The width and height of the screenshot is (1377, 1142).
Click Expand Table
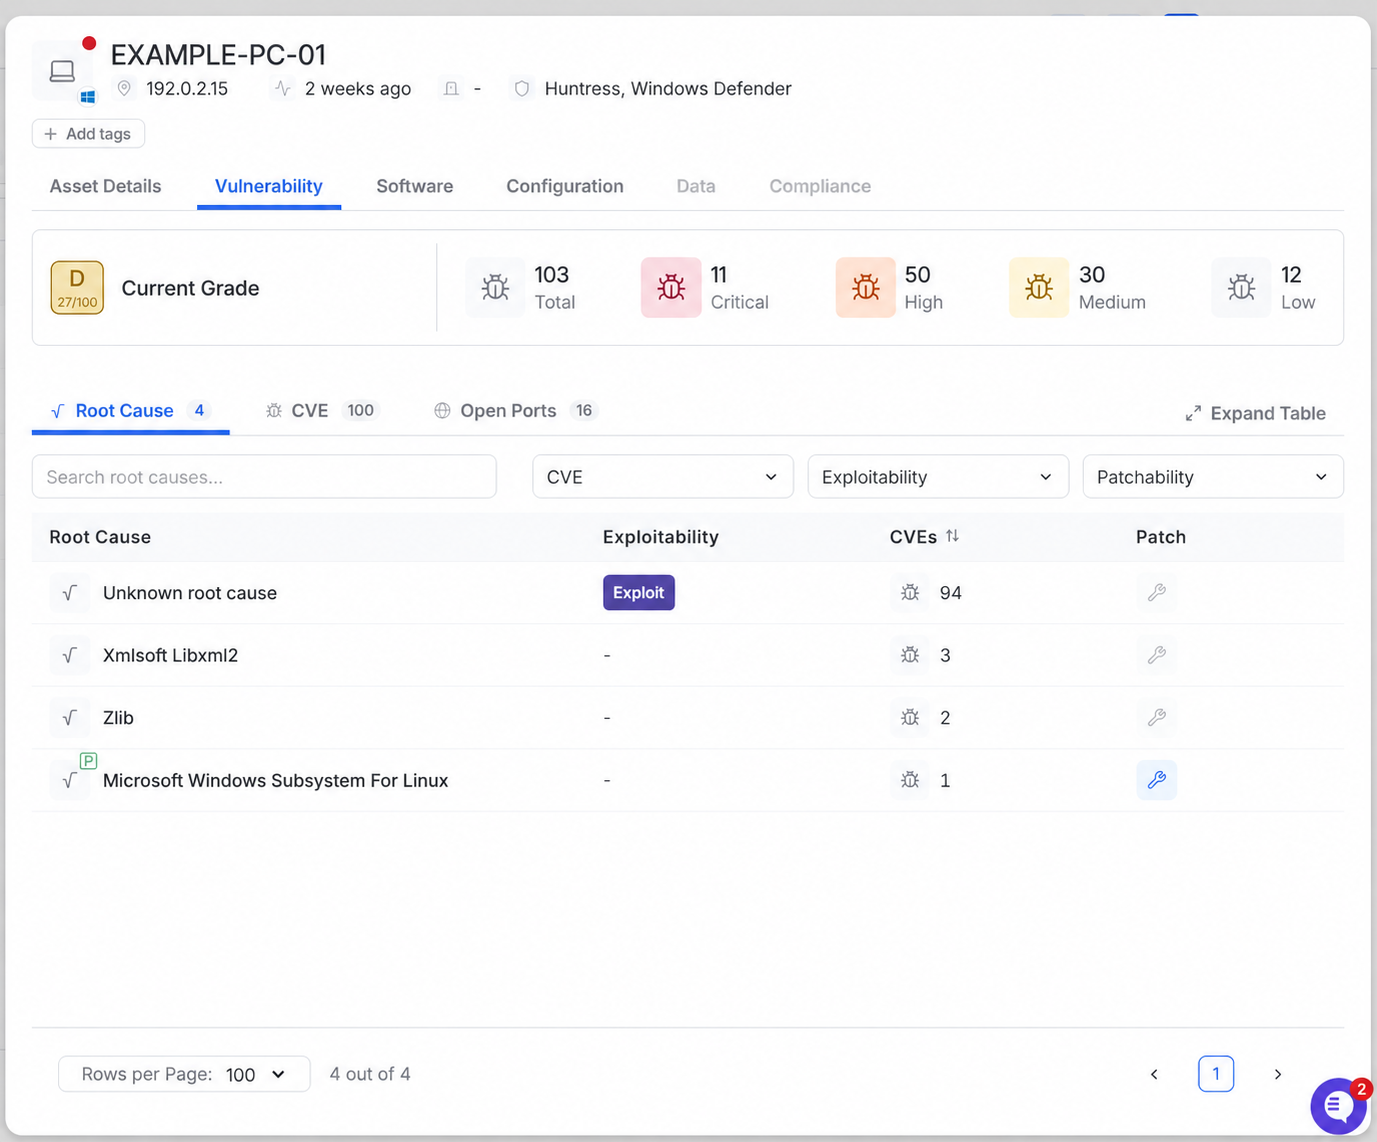pyautogui.click(x=1255, y=414)
